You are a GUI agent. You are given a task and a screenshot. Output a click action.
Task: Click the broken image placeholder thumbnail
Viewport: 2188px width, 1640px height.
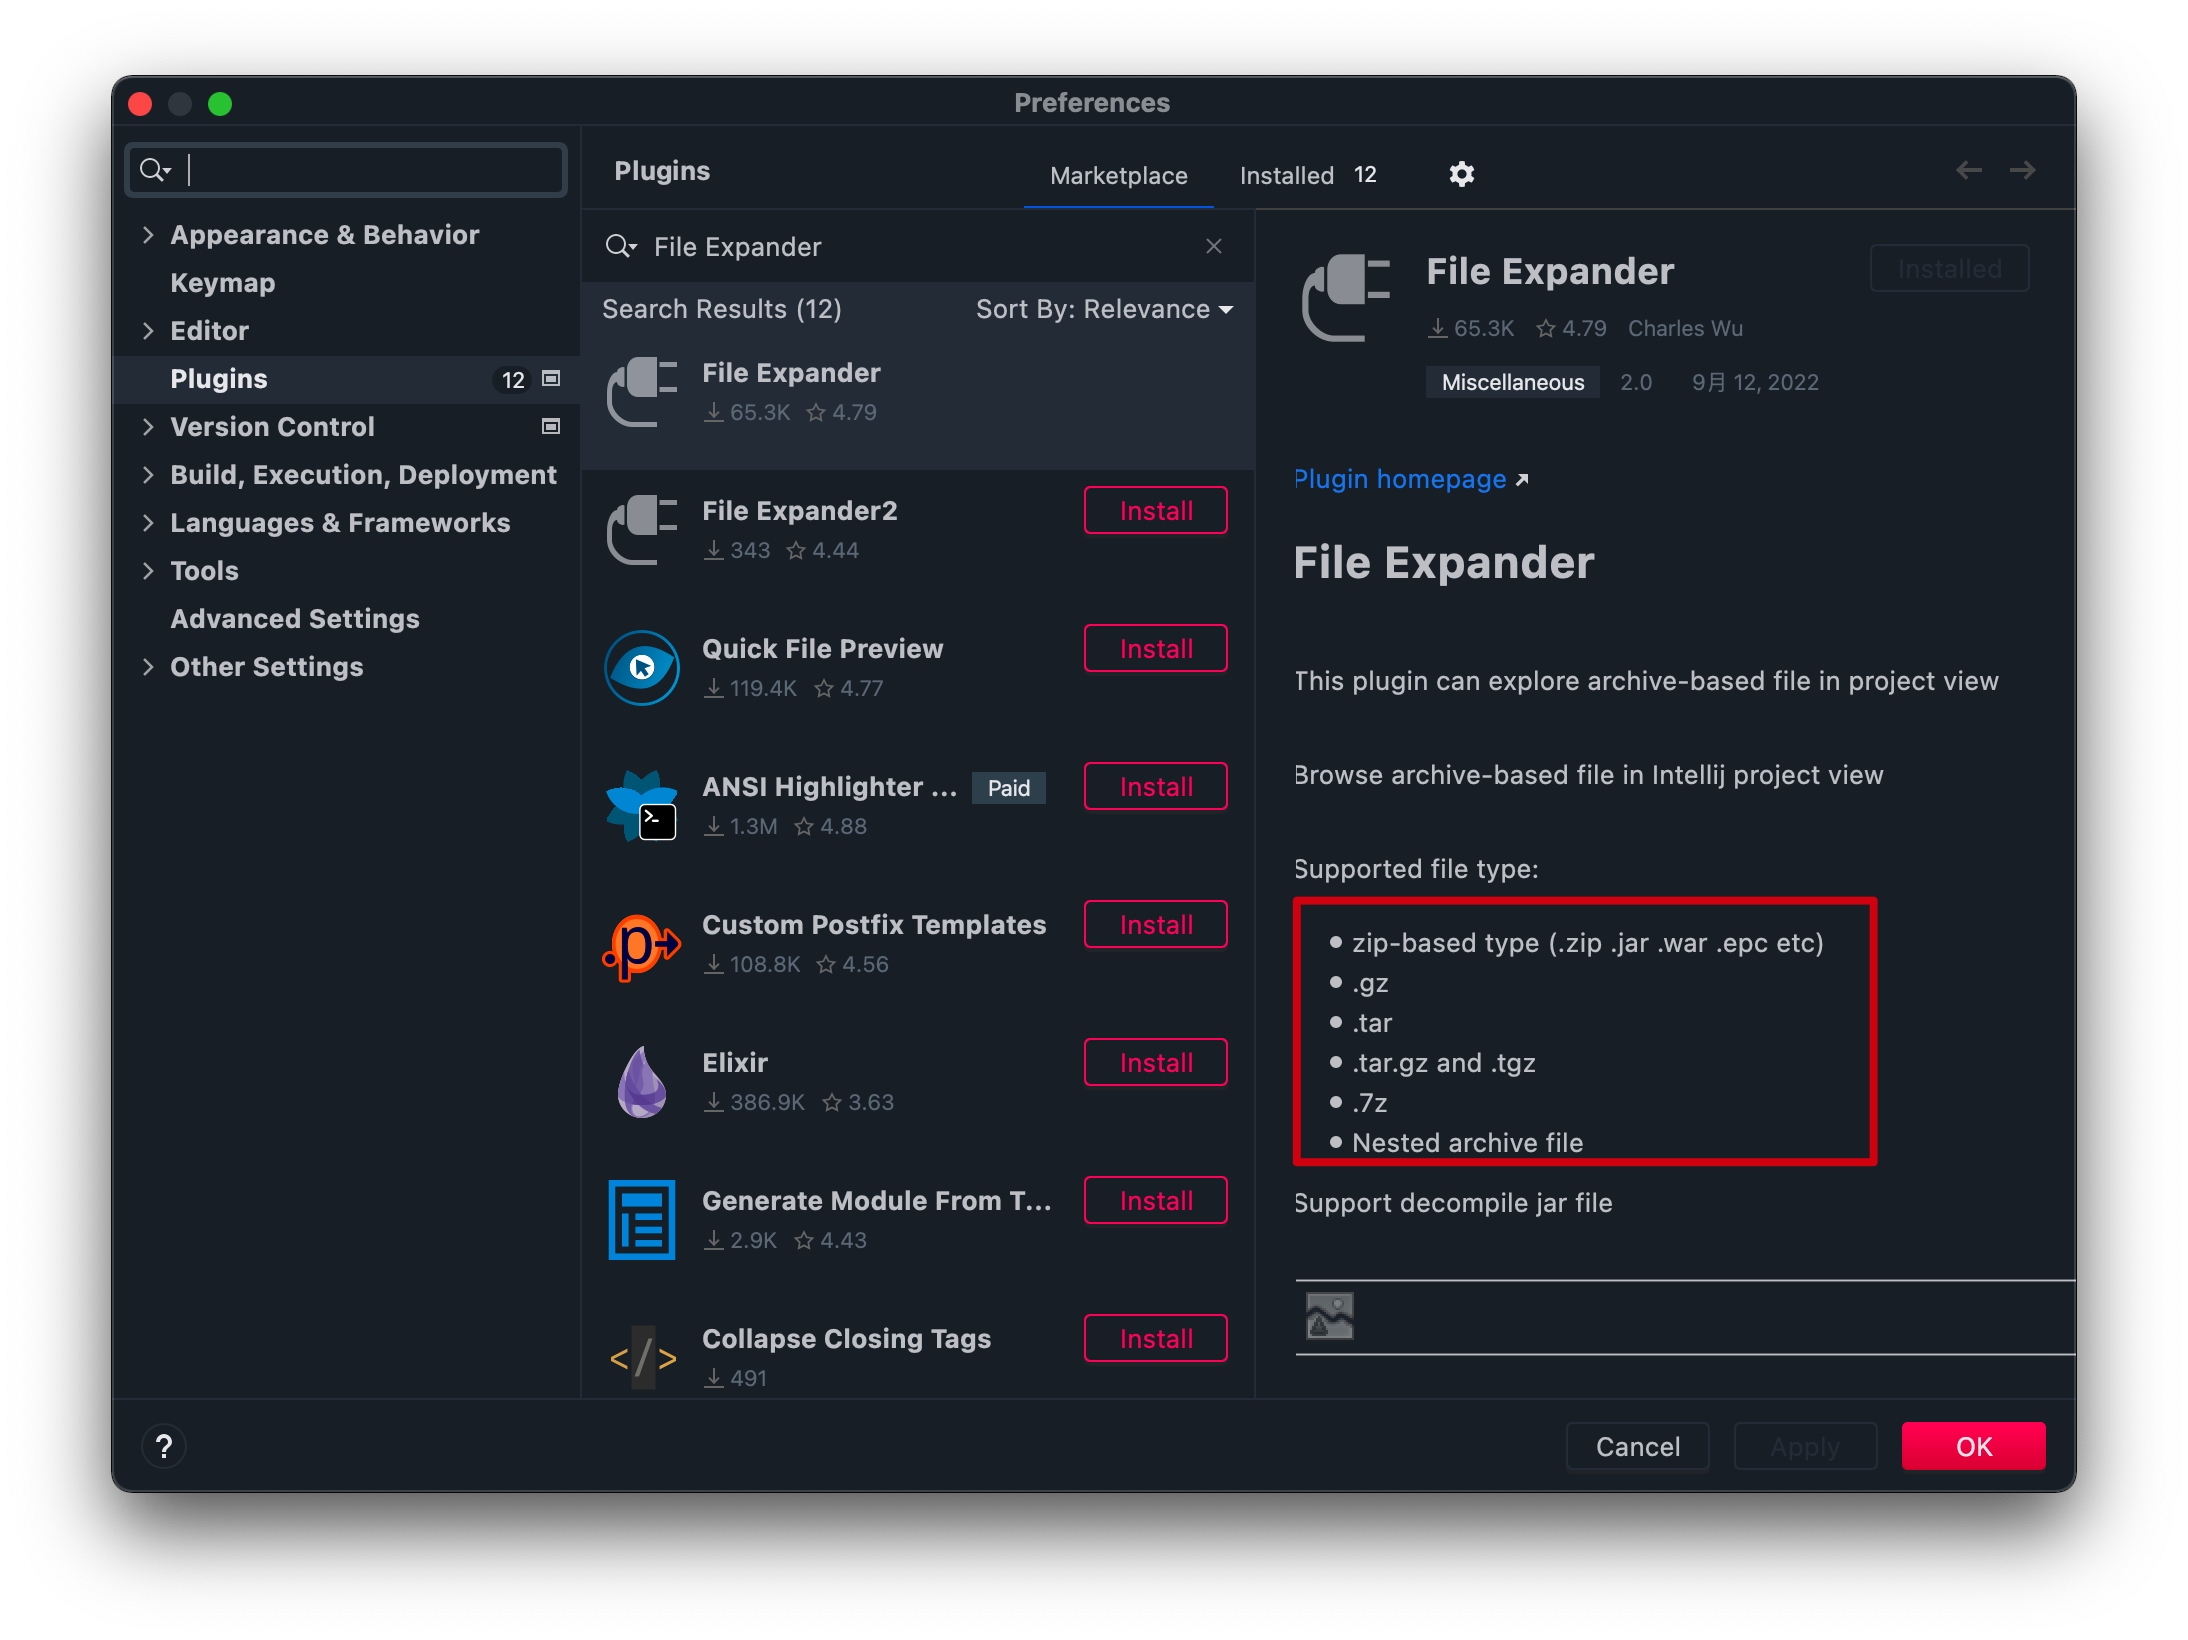point(1329,1316)
